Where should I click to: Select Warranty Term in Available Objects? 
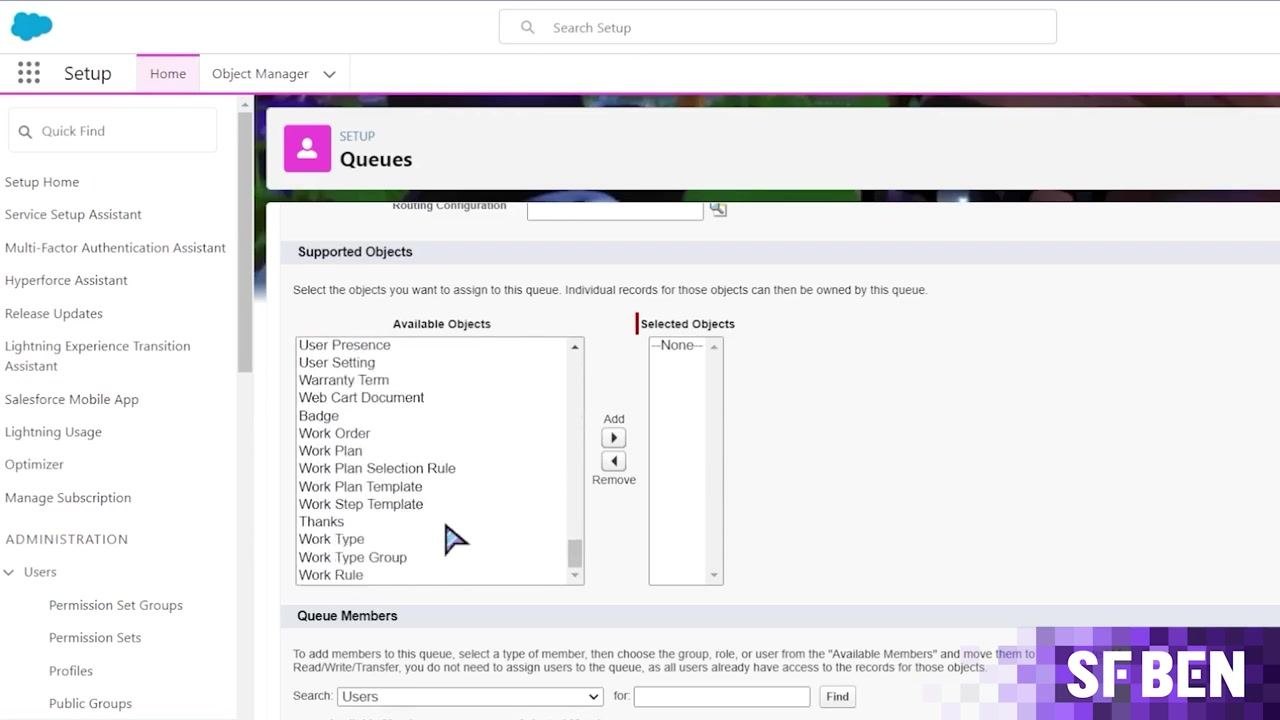click(344, 380)
